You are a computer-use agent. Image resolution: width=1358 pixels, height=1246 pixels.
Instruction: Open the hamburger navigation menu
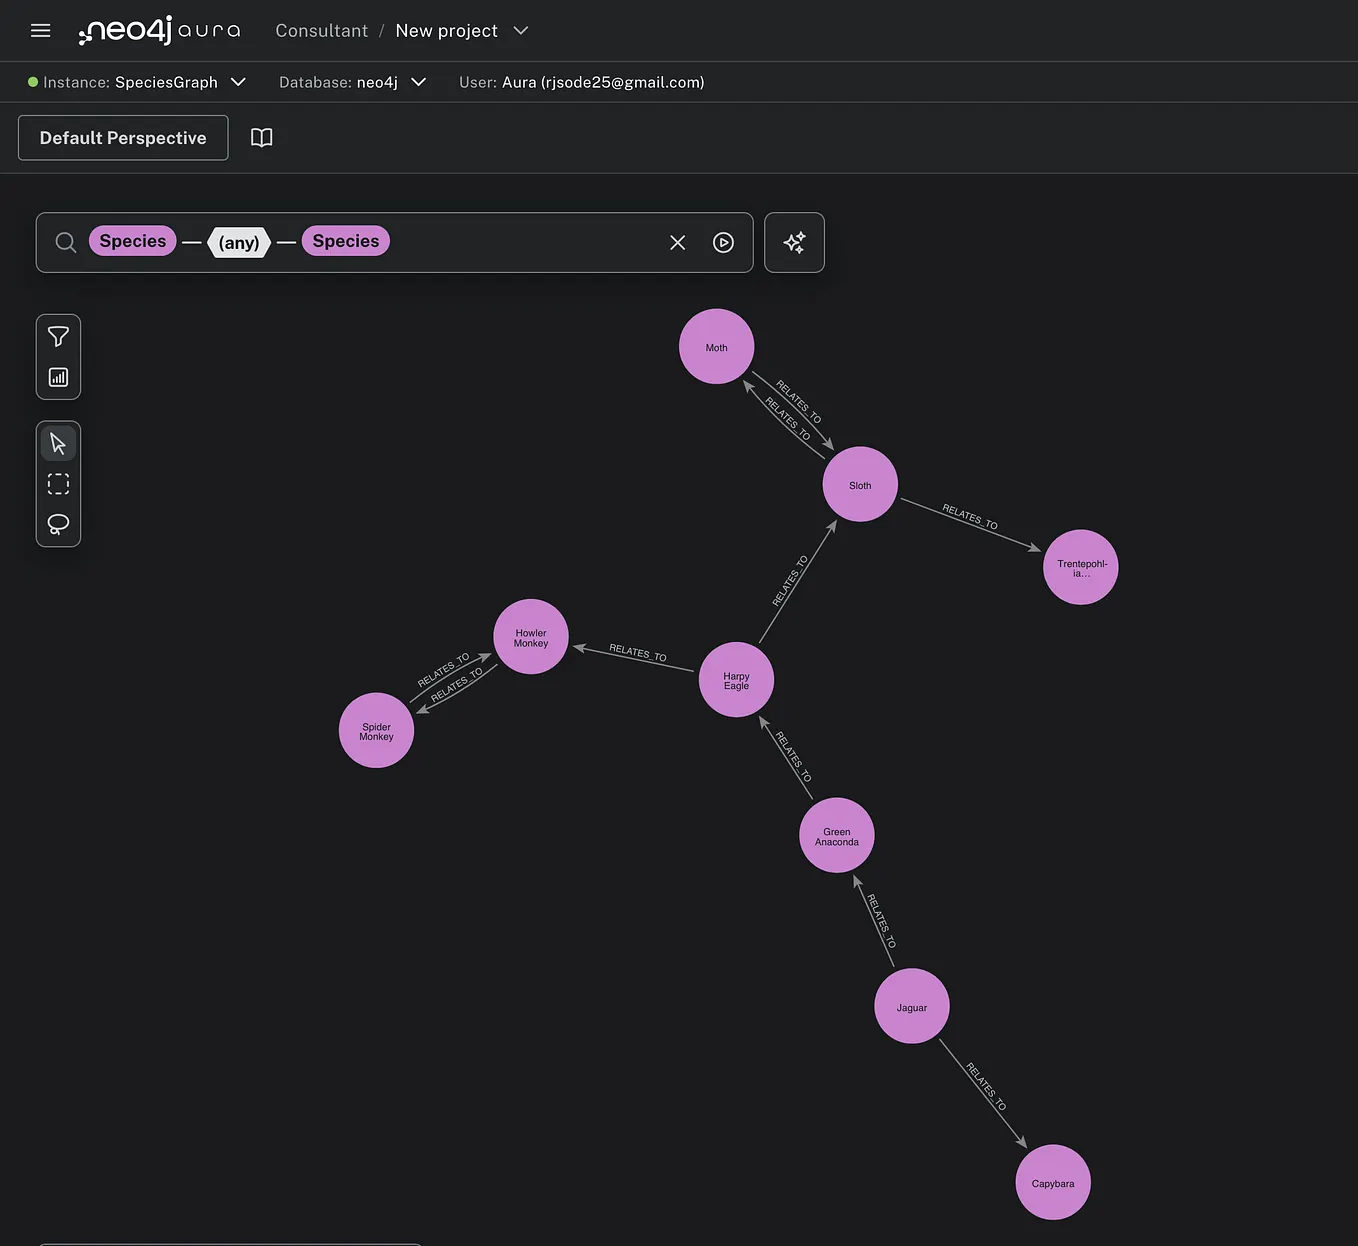click(40, 30)
